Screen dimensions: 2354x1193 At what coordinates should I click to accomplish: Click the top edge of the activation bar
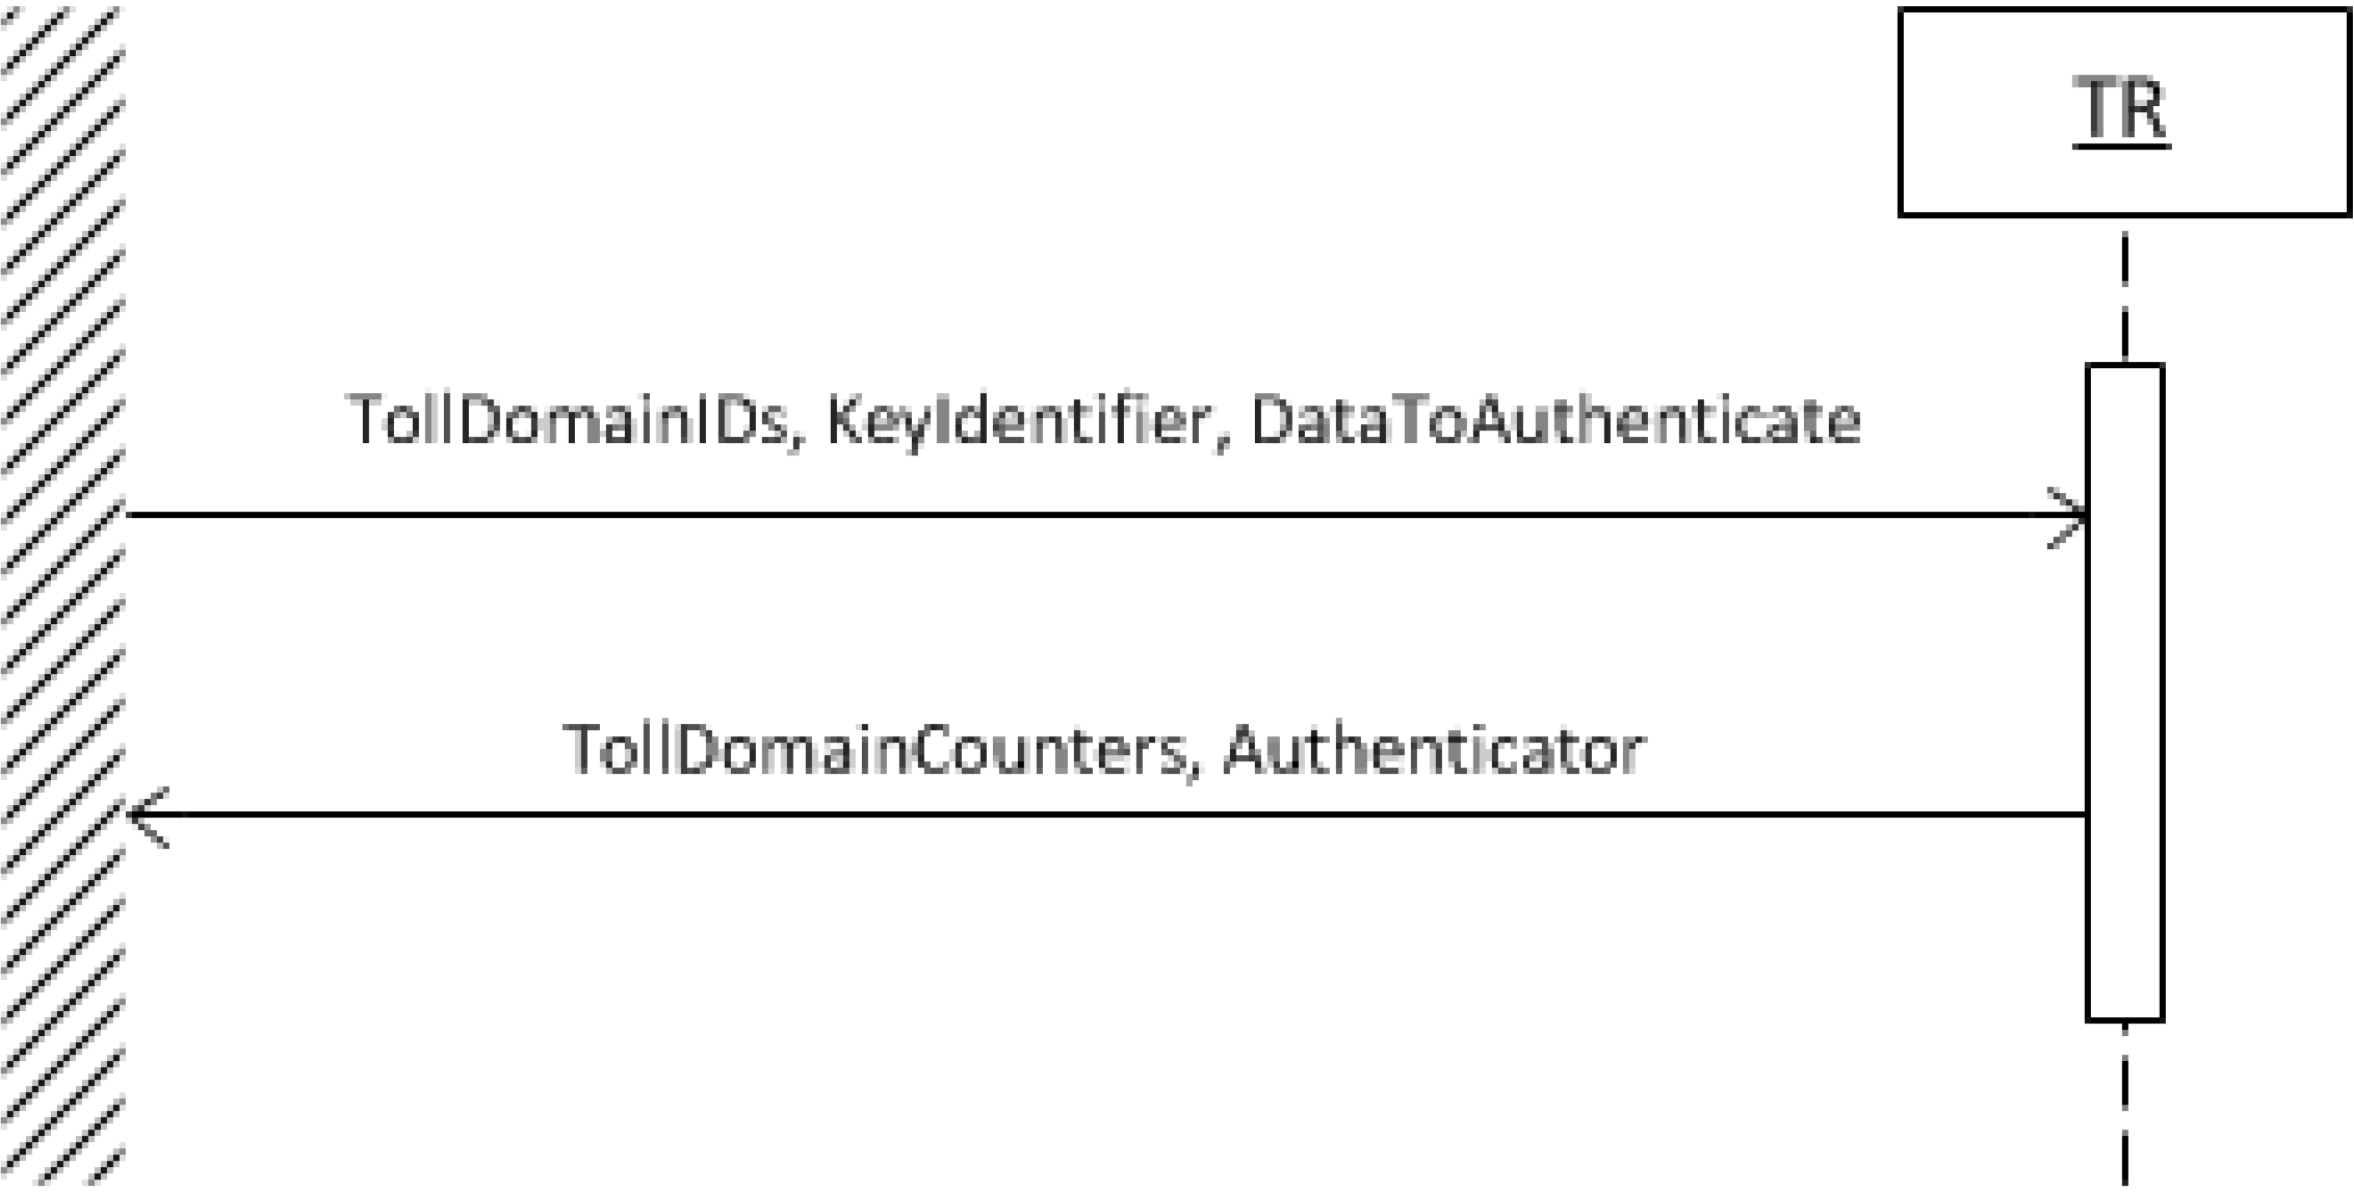pyautogui.click(x=2124, y=365)
